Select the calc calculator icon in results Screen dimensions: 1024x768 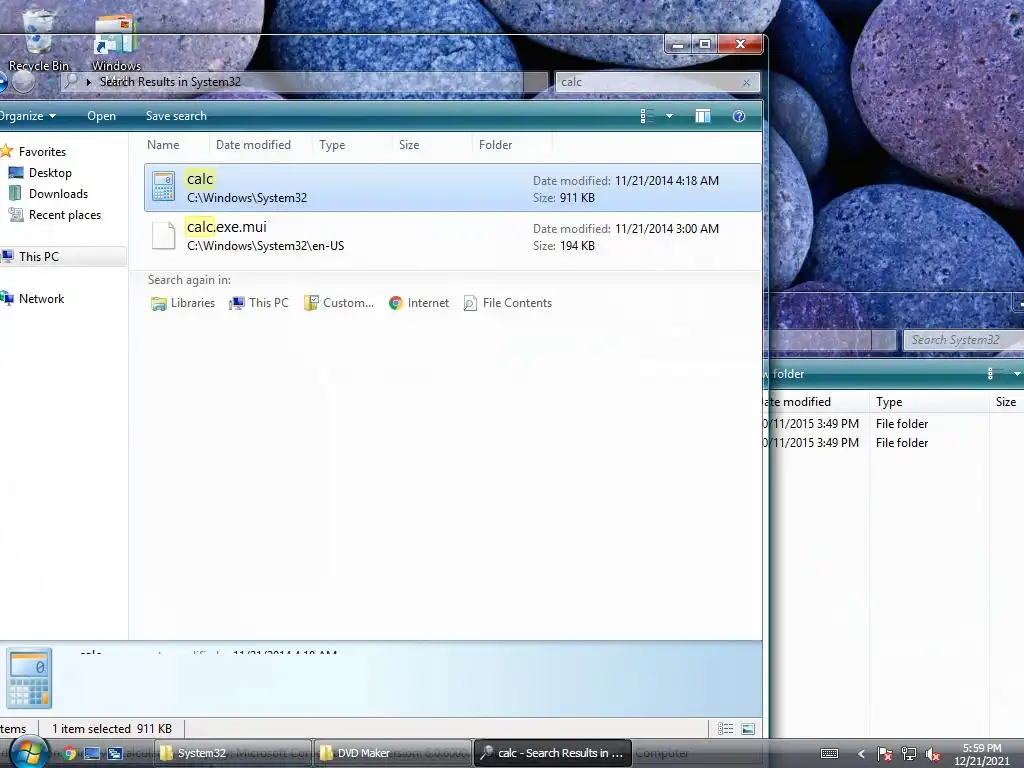tap(163, 187)
